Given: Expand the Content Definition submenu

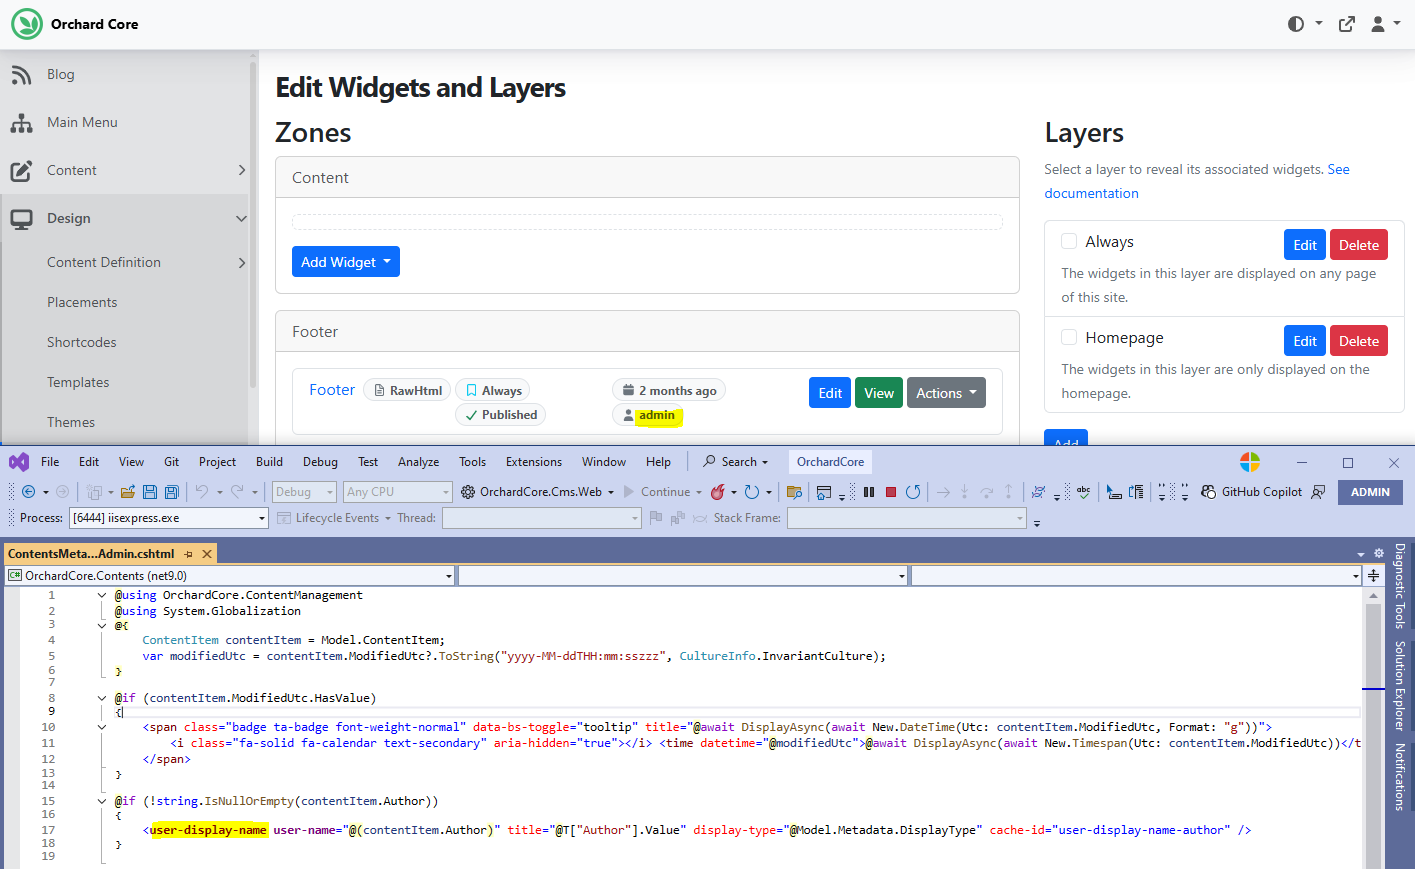Looking at the screenshot, I should [x=241, y=263].
